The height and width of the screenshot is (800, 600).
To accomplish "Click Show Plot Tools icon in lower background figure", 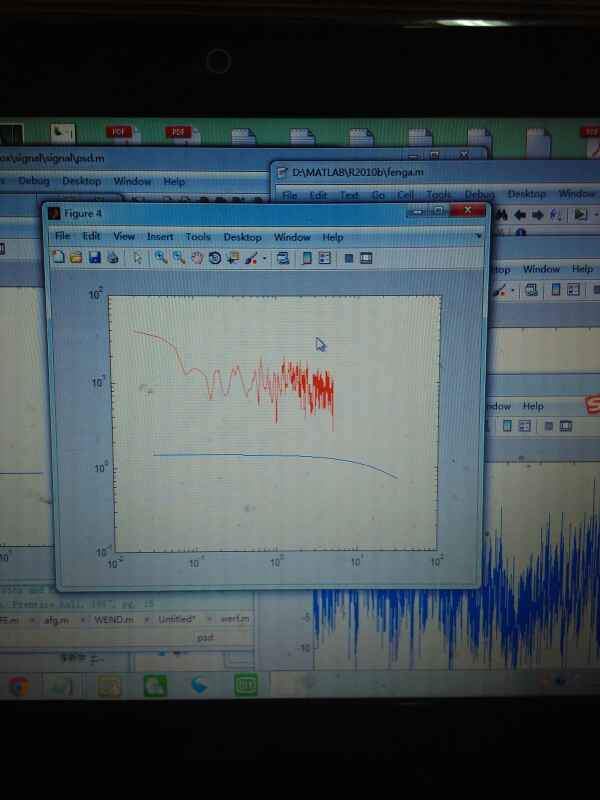I will 566,426.
